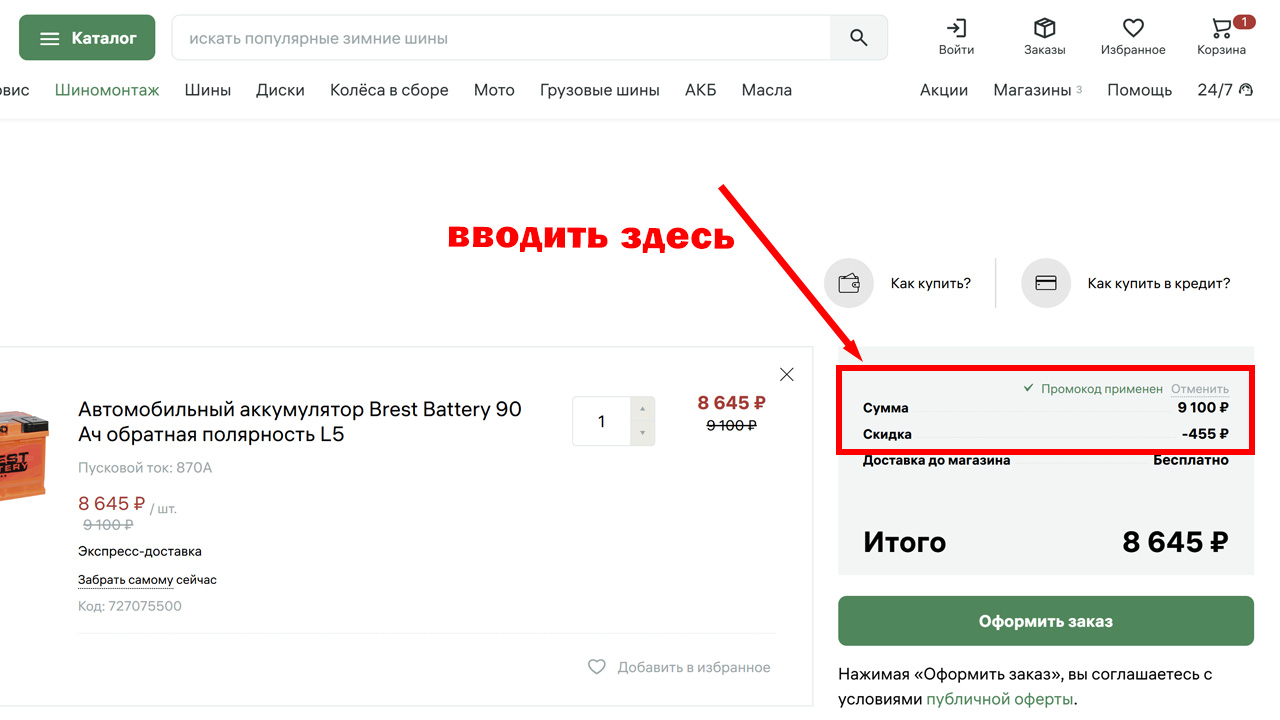Open the Brest Battery 90 Ач product title
Screen dimensions: 1280x720
pyautogui.click(x=300, y=422)
